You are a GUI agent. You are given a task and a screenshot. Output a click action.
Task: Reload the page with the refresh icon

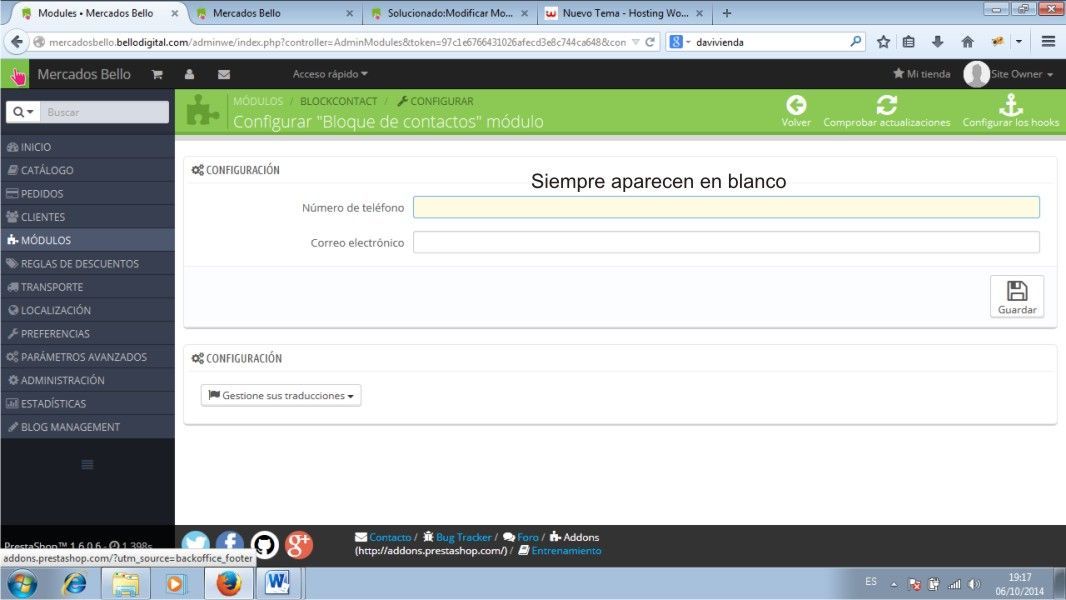coord(650,42)
